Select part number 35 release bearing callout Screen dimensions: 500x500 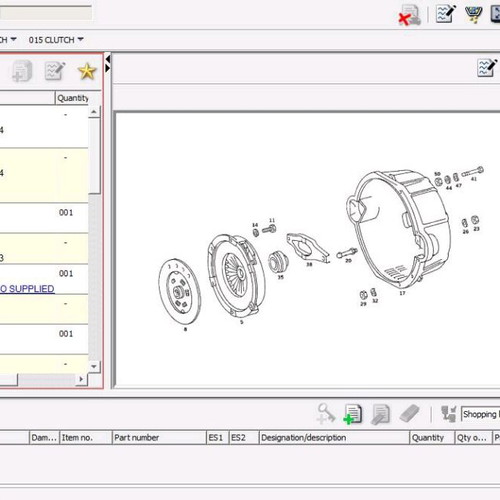(x=281, y=277)
